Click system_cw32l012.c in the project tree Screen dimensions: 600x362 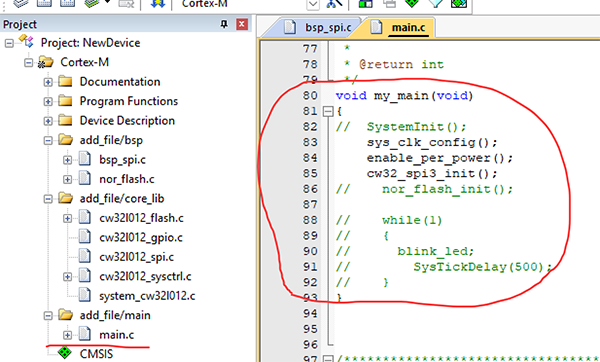click(147, 296)
